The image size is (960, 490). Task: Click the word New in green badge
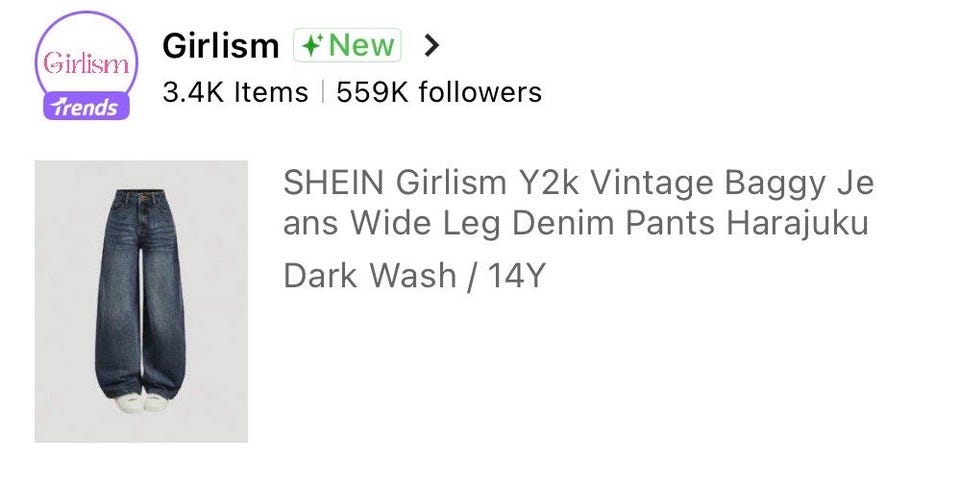click(362, 45)
